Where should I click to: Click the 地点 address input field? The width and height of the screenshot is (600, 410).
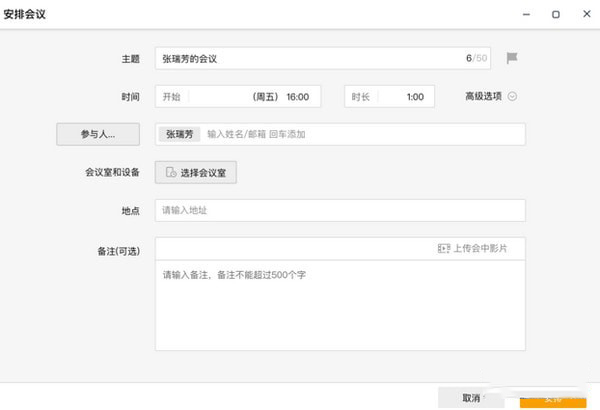click(x=340, y=210)
